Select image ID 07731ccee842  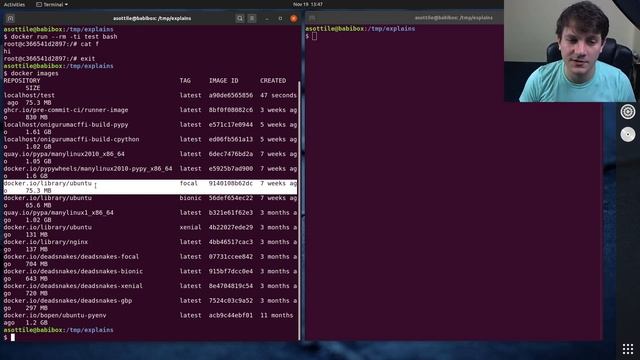(231, 257)
